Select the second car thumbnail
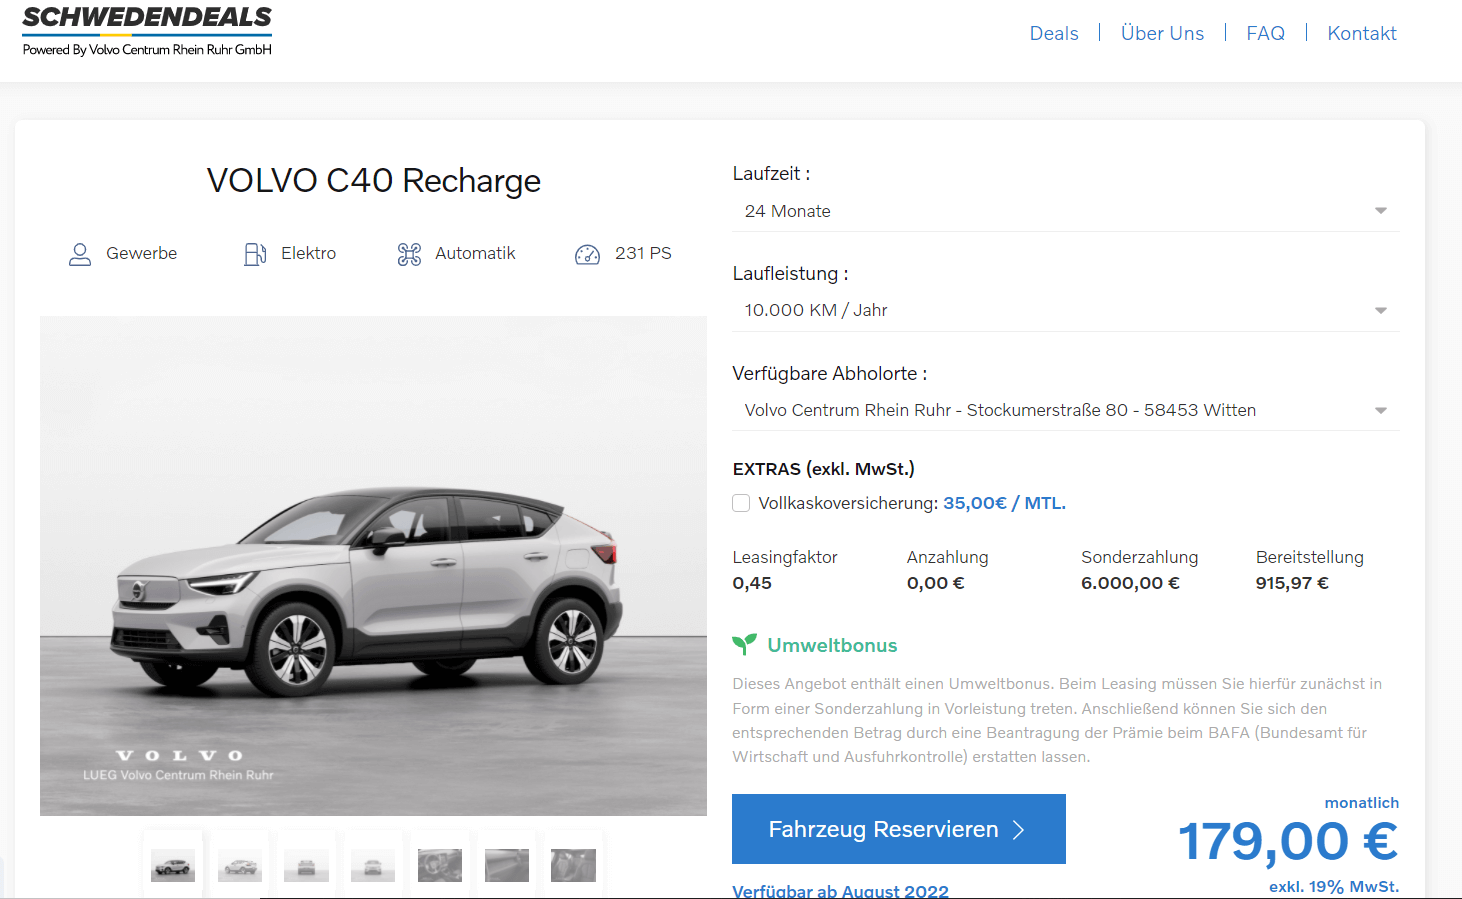 (240, 865)
